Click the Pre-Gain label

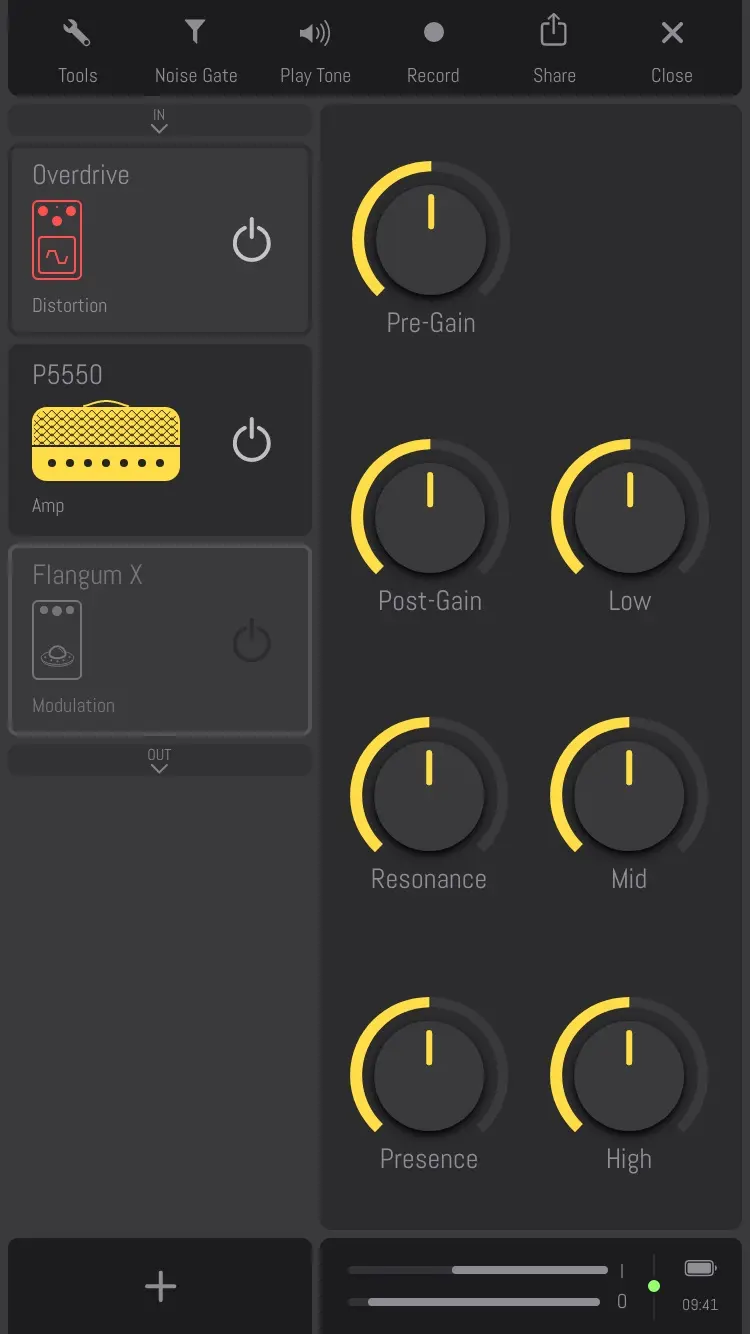click(x=431, y=323)
